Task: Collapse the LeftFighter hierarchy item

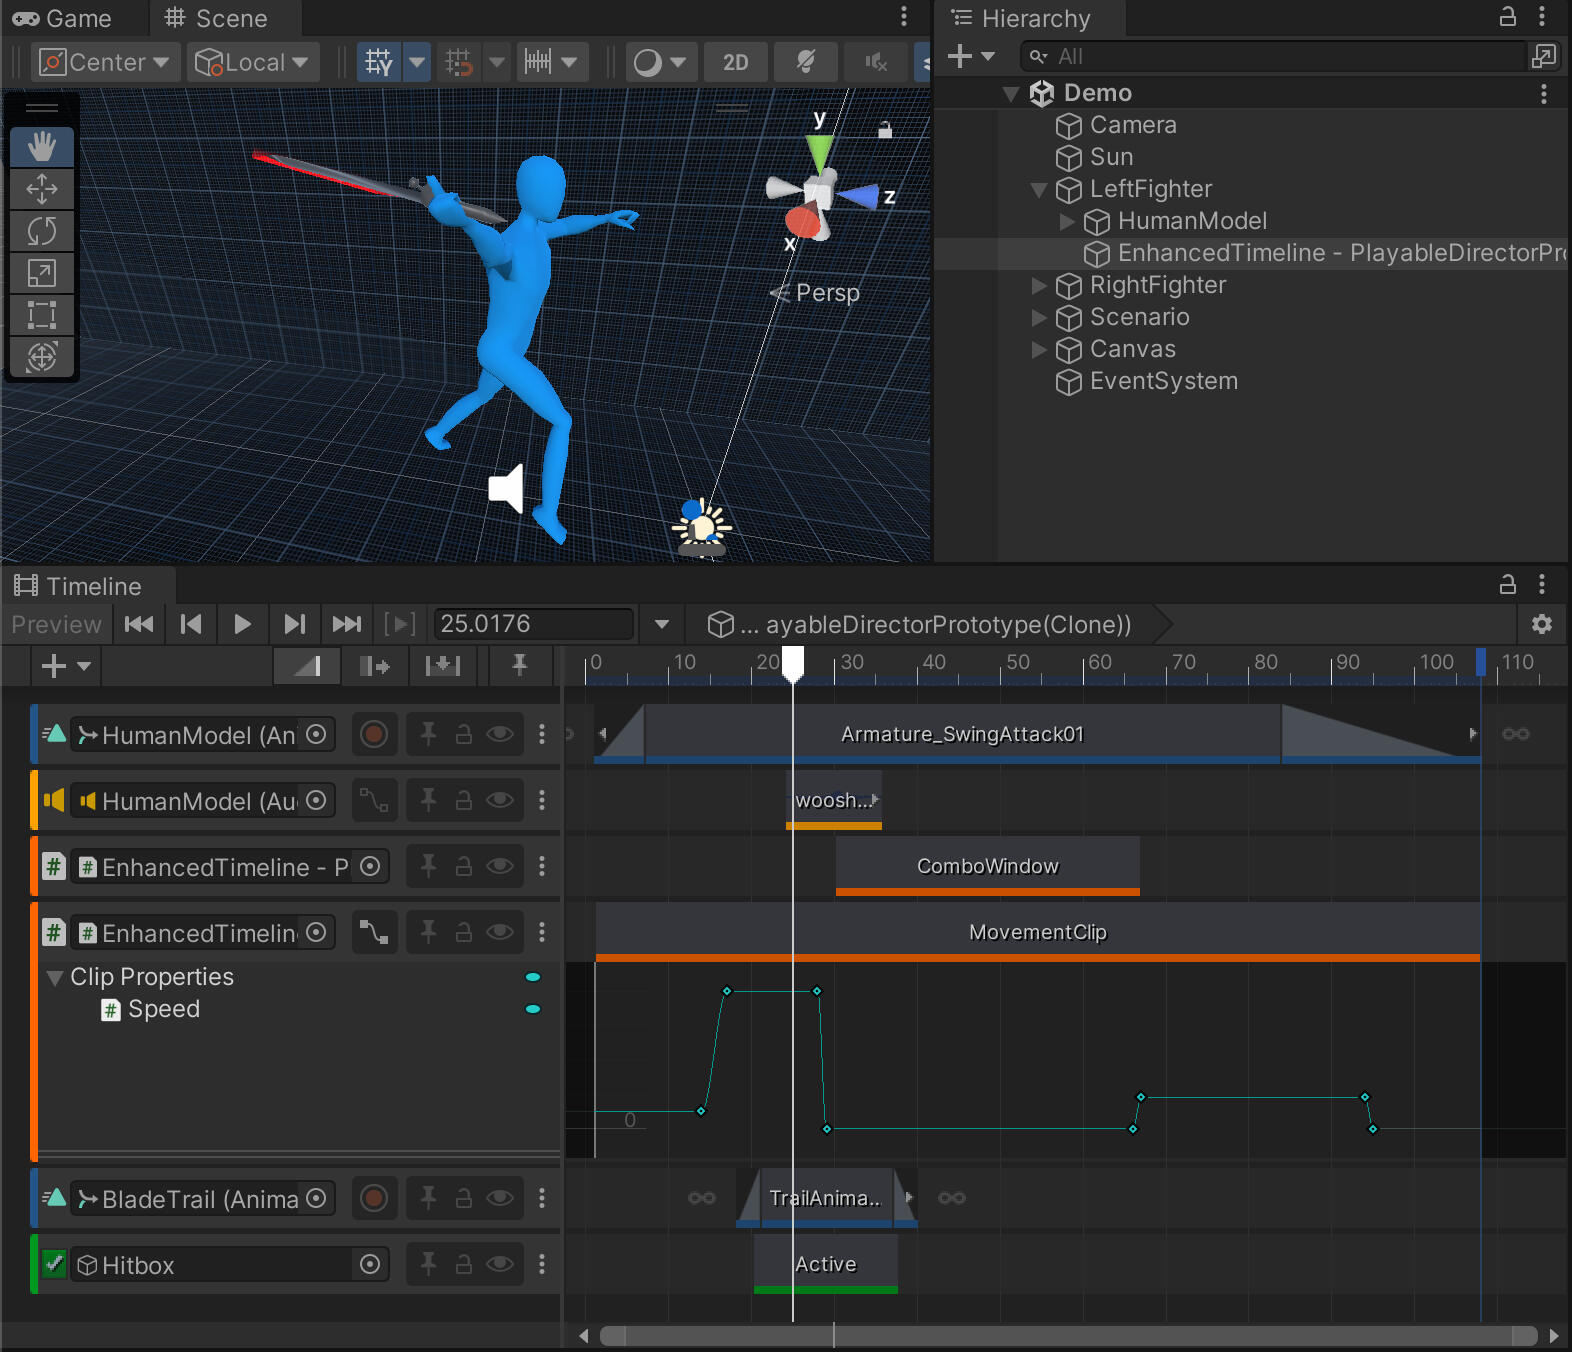Action: tap(1039, 190)
